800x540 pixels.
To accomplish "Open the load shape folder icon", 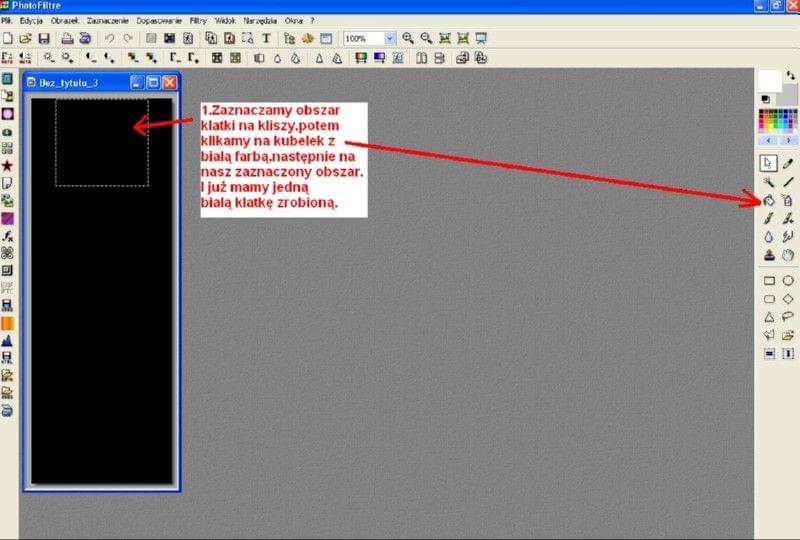I will [x=788, y=335].
